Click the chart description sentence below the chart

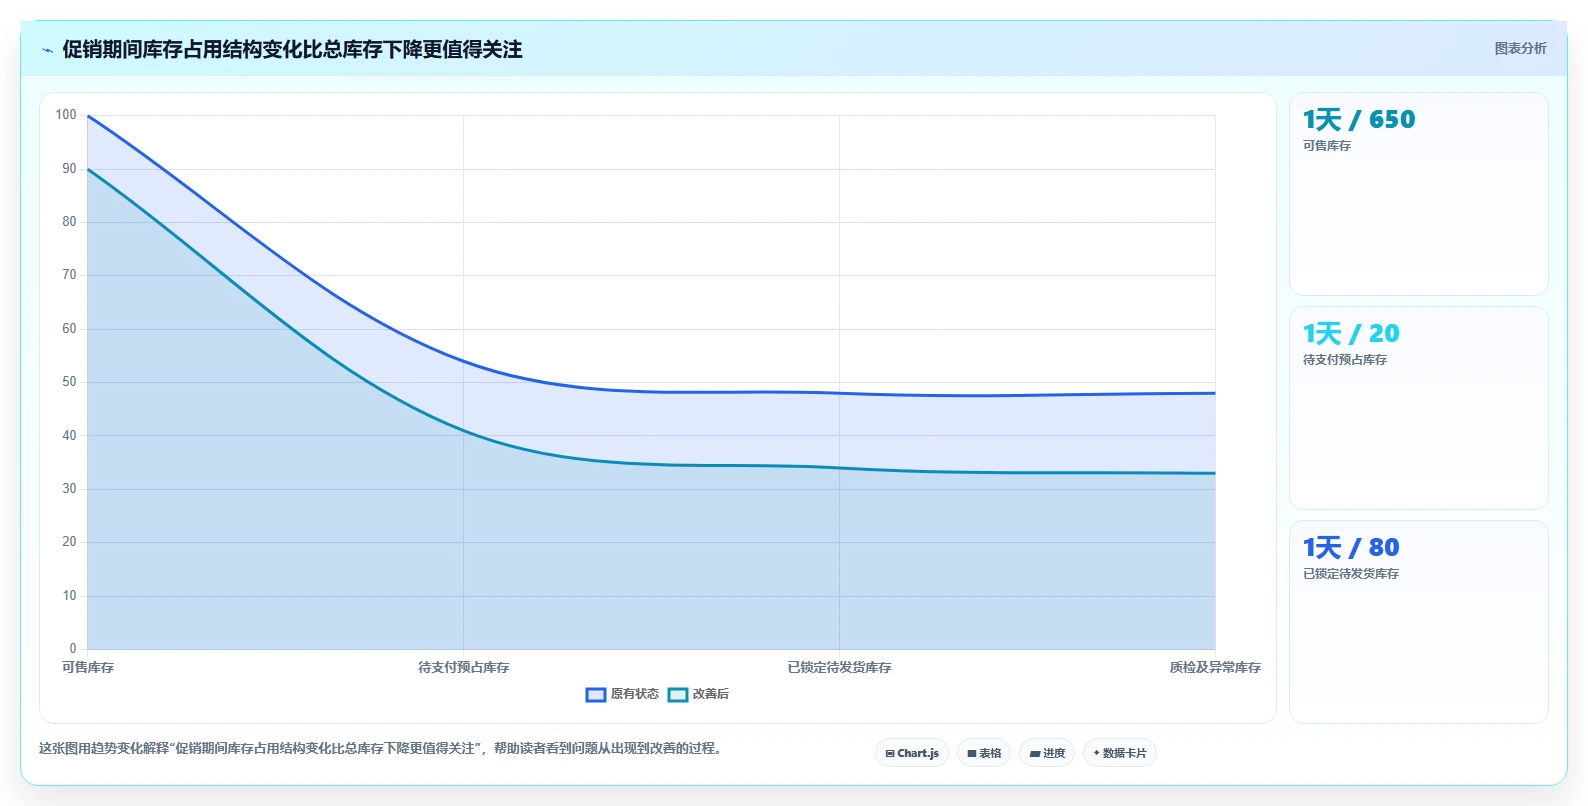[x=381, y=748]
